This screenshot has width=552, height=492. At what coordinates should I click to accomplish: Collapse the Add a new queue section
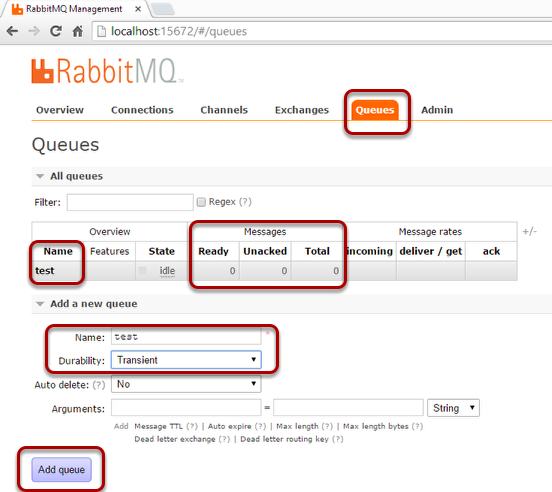click(x=40, y=304)
